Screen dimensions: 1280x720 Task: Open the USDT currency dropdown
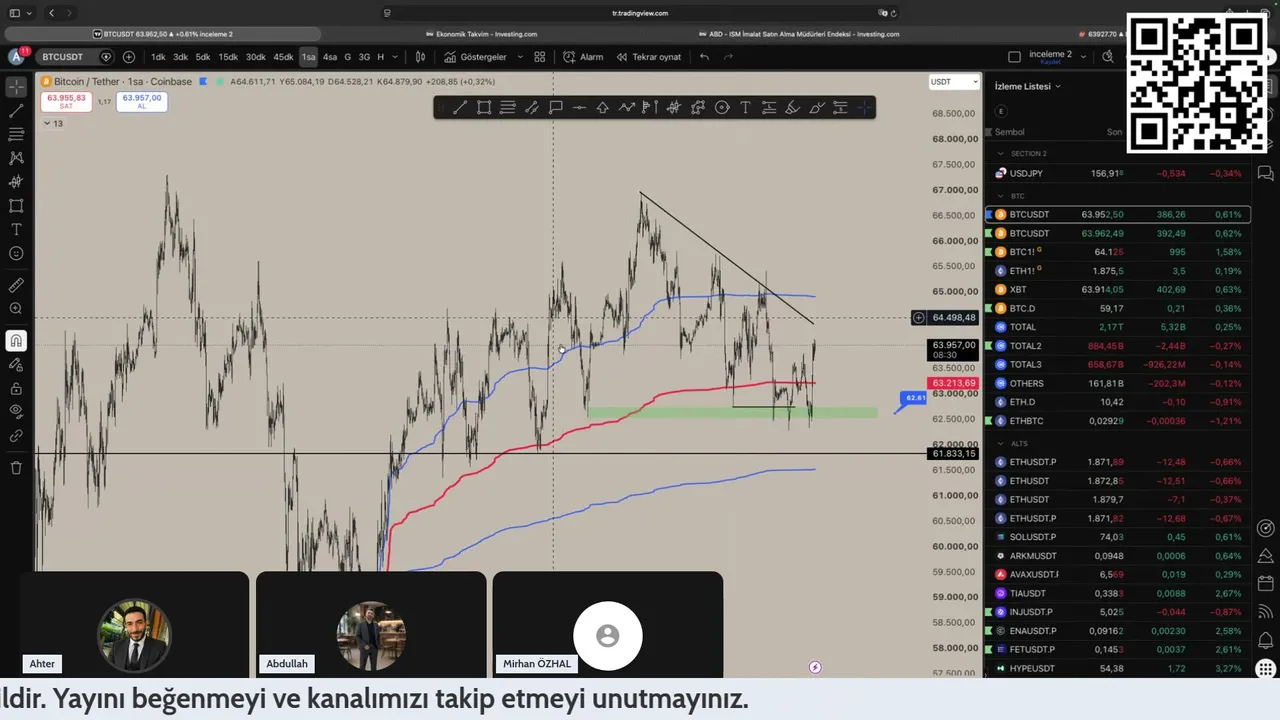click(x=953, y=82)
